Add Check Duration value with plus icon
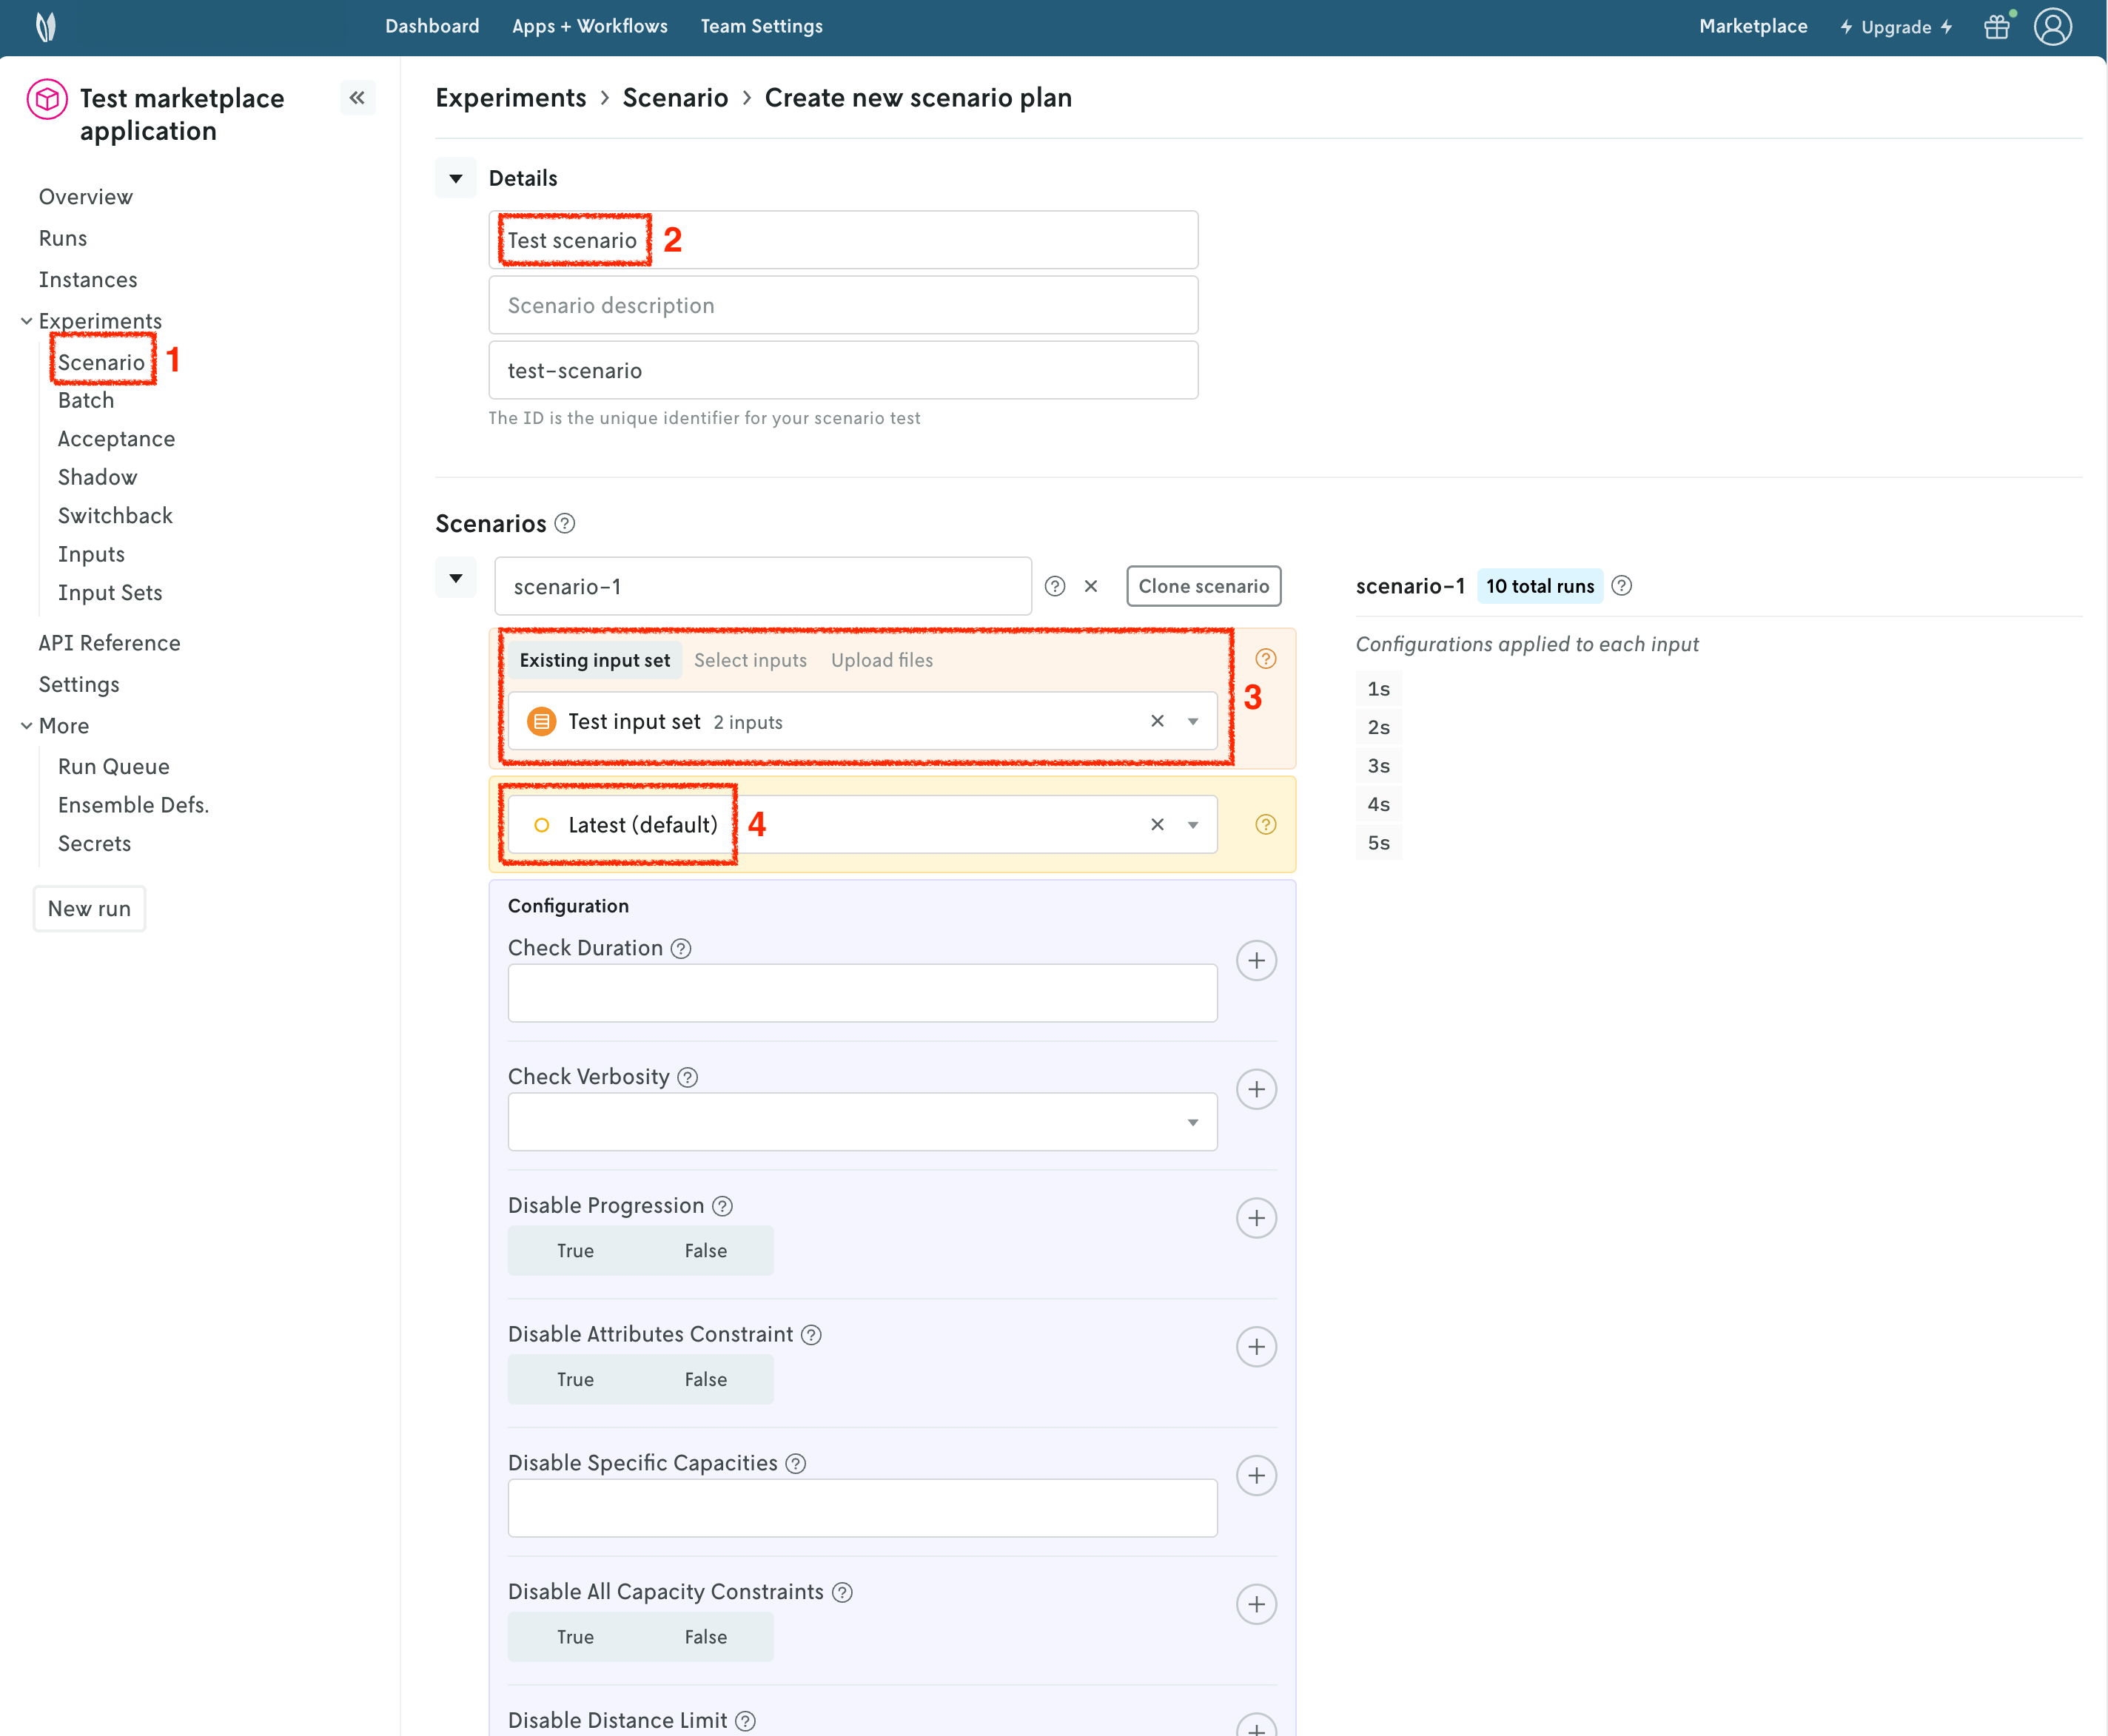Screen dimensions: 2108x1736 coord(1256,961)
